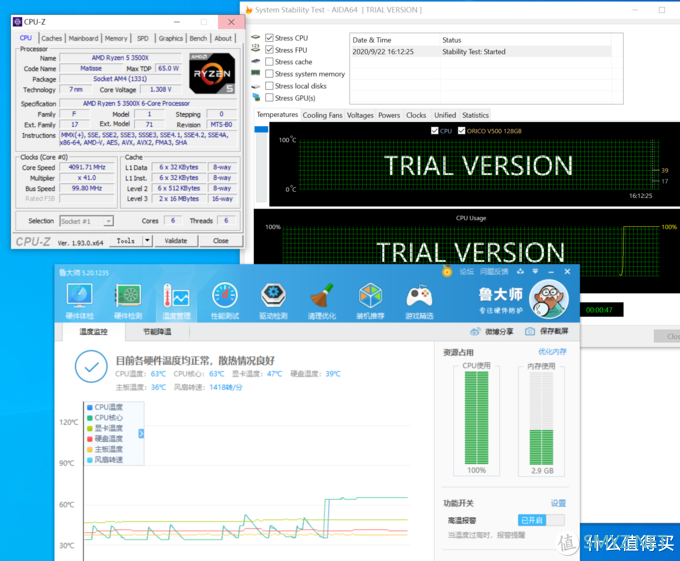This screenshot has width=680, height=561.
Task: Click the save screenshot camera icon
Action: (530, 332)
